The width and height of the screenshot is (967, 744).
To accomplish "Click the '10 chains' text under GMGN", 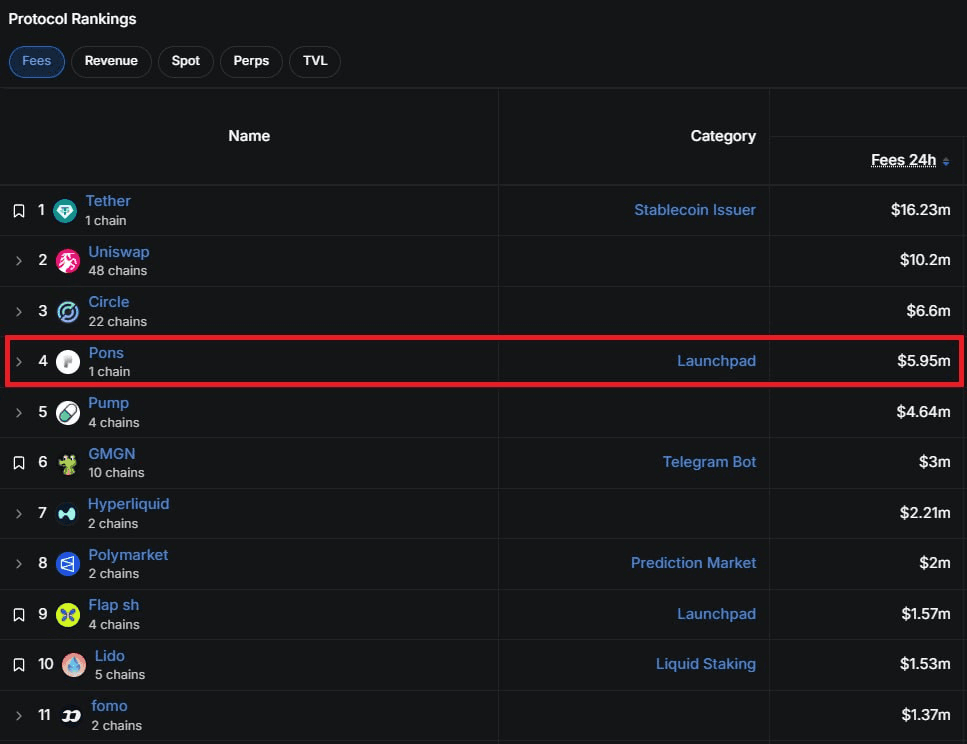I will [x=117, y=473].
